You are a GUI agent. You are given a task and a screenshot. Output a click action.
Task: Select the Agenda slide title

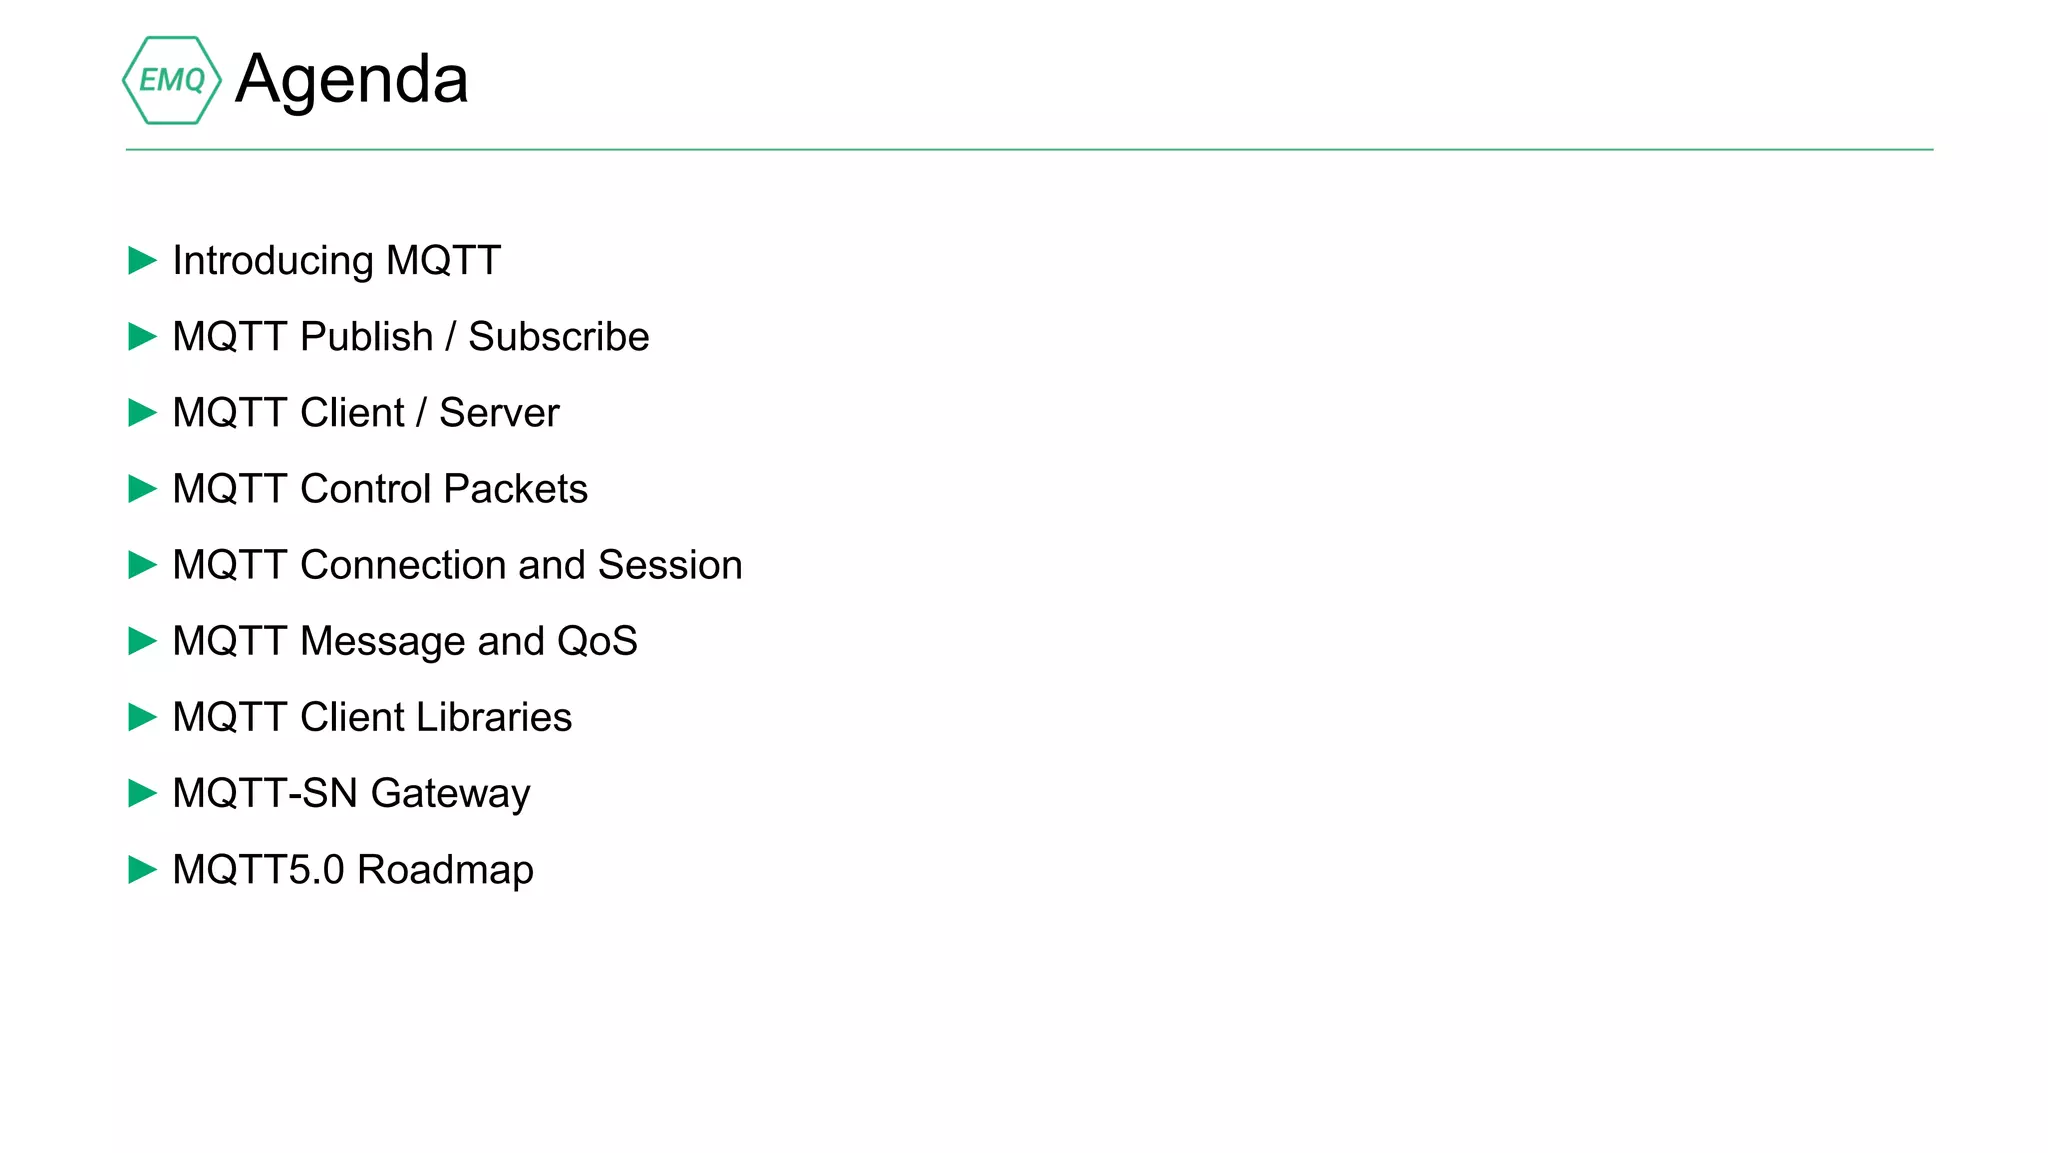(351, 80)
